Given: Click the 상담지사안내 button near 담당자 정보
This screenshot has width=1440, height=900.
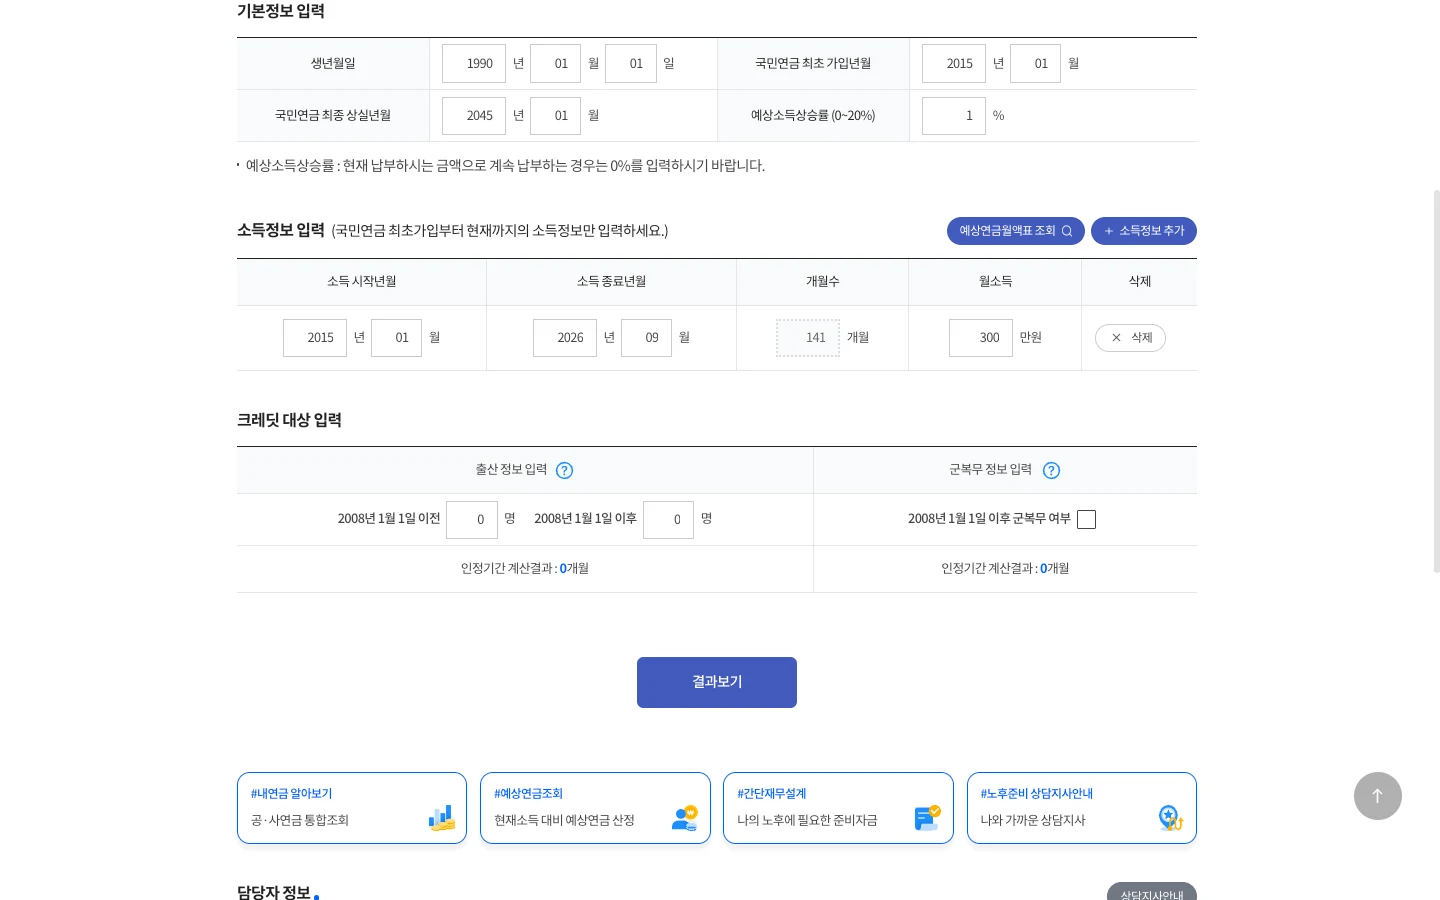Looking at the screenshot, I should pos(1152,892).
